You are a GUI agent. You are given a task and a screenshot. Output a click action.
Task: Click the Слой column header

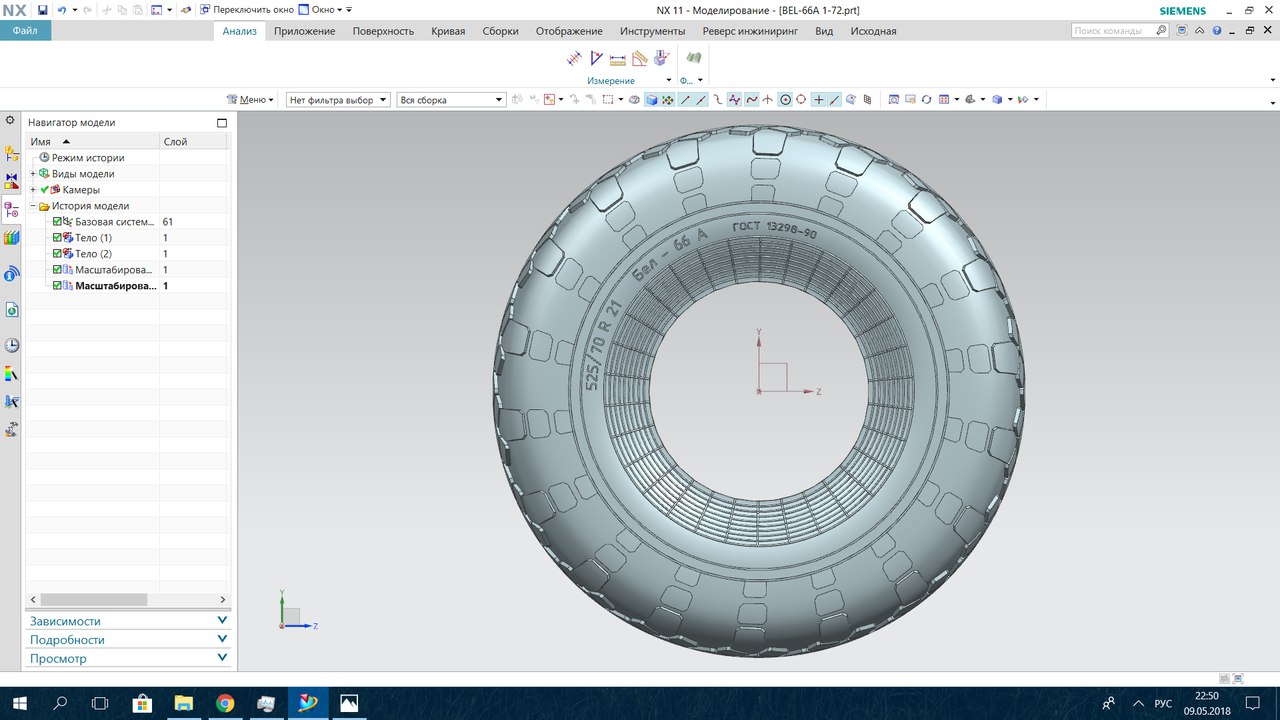[x=194, y=142]
